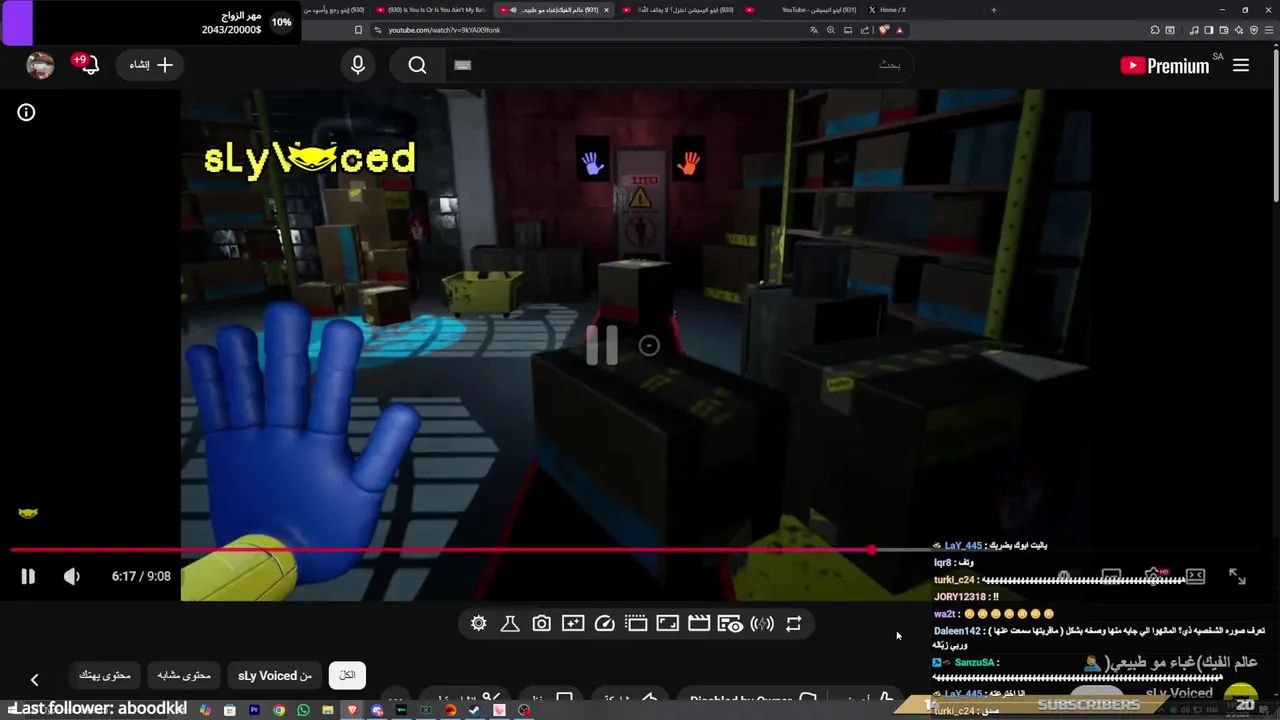Open the on-screen keyboard icon in search
Viewport: 1280px width, 720px height.
click(462, 65)
